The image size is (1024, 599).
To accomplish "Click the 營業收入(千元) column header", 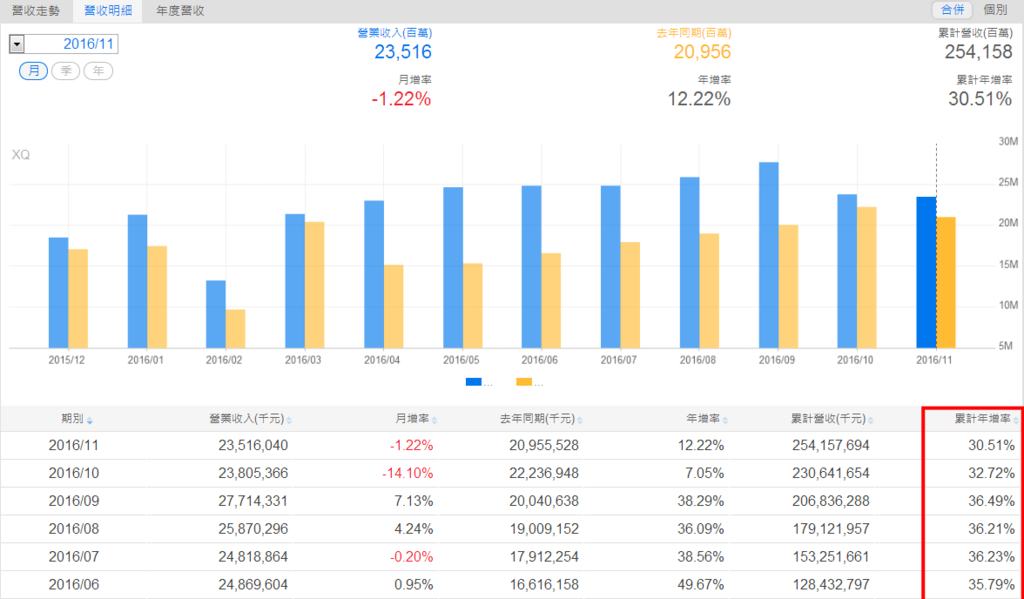I will click(x=247, y=419).
